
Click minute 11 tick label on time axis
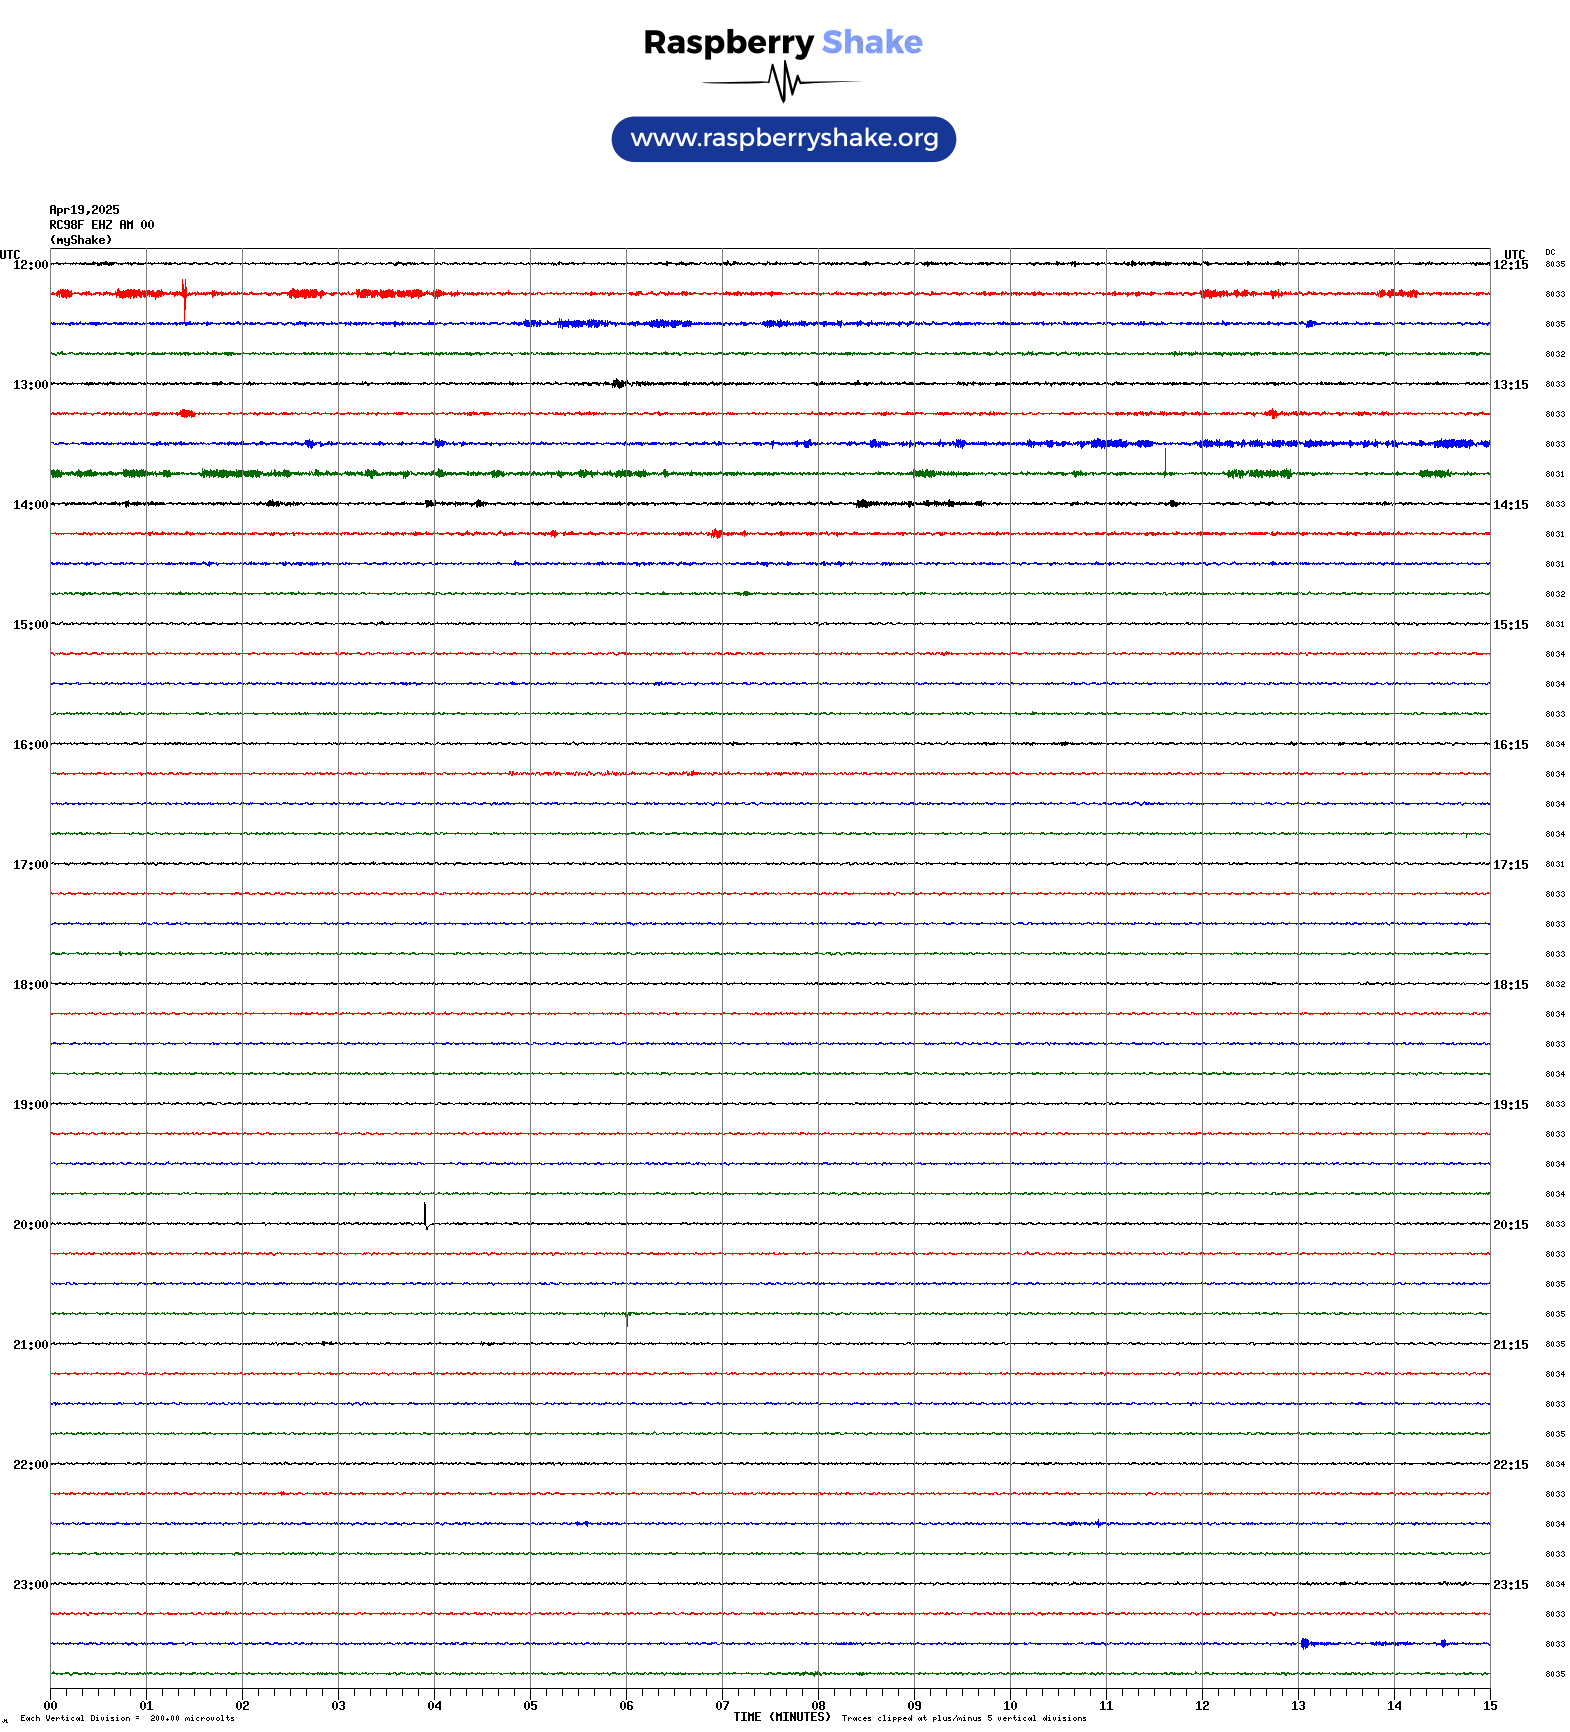coord(1106,1706)
